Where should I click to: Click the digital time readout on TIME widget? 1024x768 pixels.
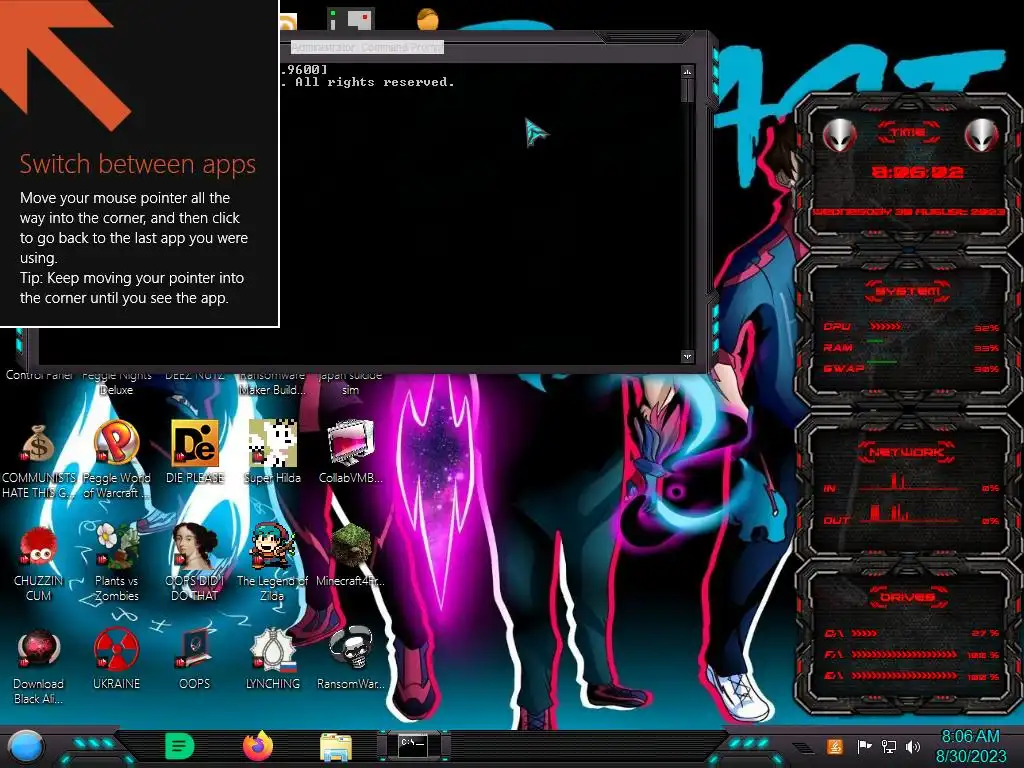pos(917,172)
